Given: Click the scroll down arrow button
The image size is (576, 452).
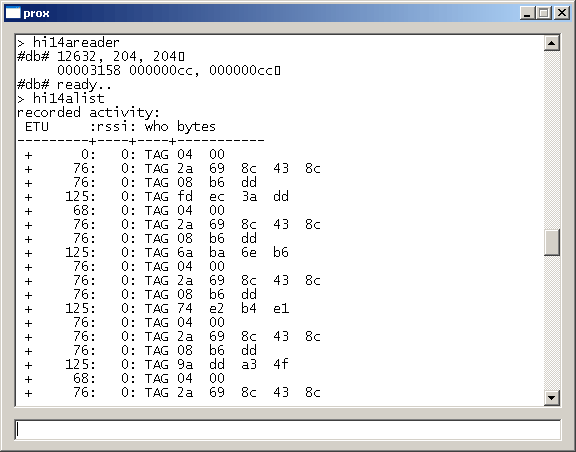Looking at the screenshot, I should pos(552,397).
